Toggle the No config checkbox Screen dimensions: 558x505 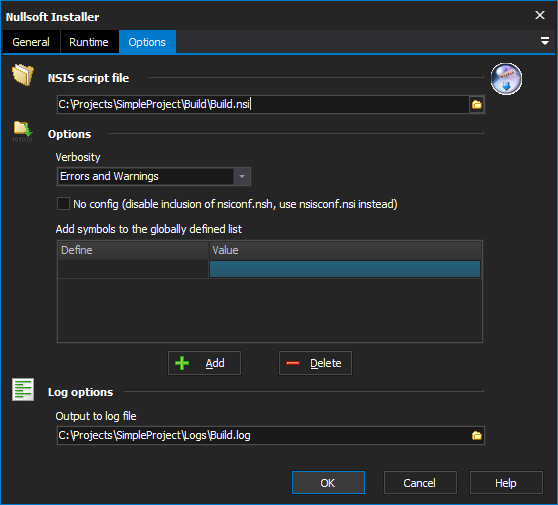(63, 204)
